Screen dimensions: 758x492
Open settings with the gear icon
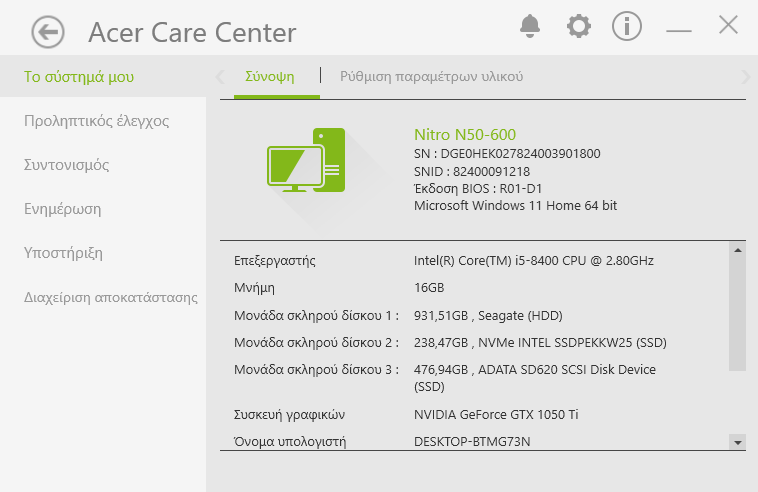coord(579,26)
